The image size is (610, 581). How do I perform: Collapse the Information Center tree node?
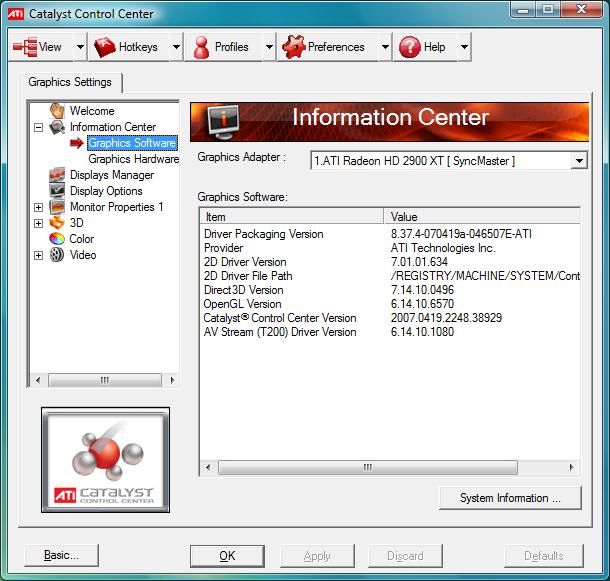(x=39, y=127)
